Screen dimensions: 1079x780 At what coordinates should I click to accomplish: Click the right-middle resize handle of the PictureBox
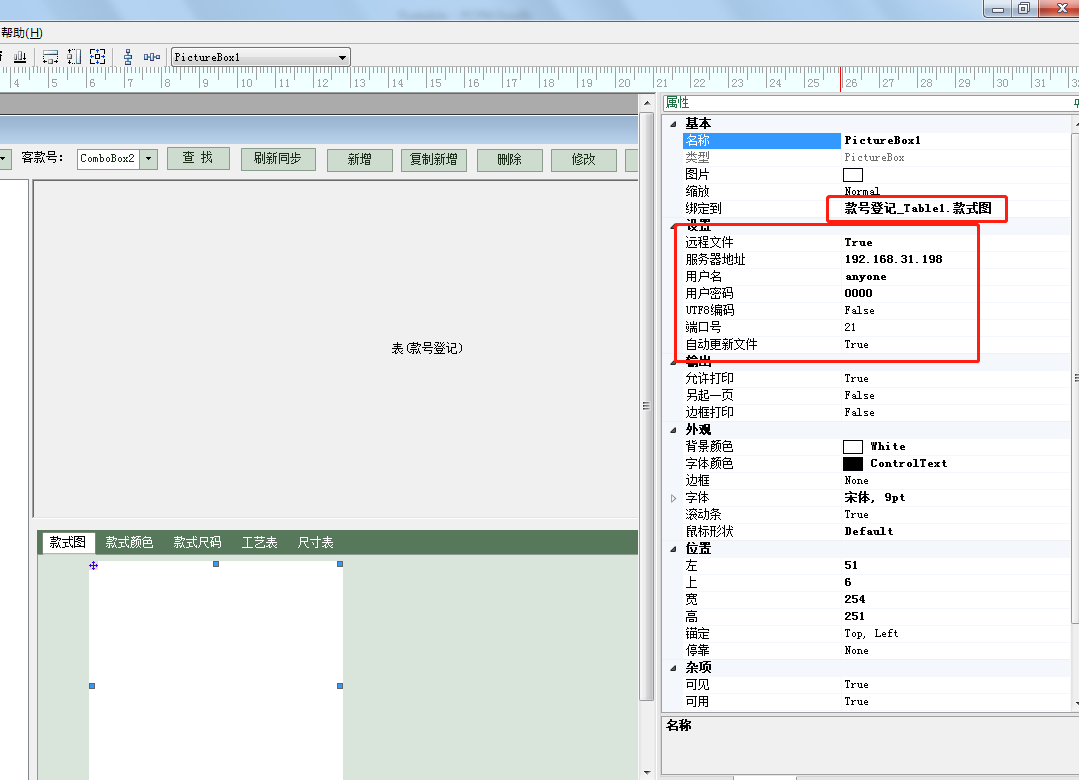point(340,686)
